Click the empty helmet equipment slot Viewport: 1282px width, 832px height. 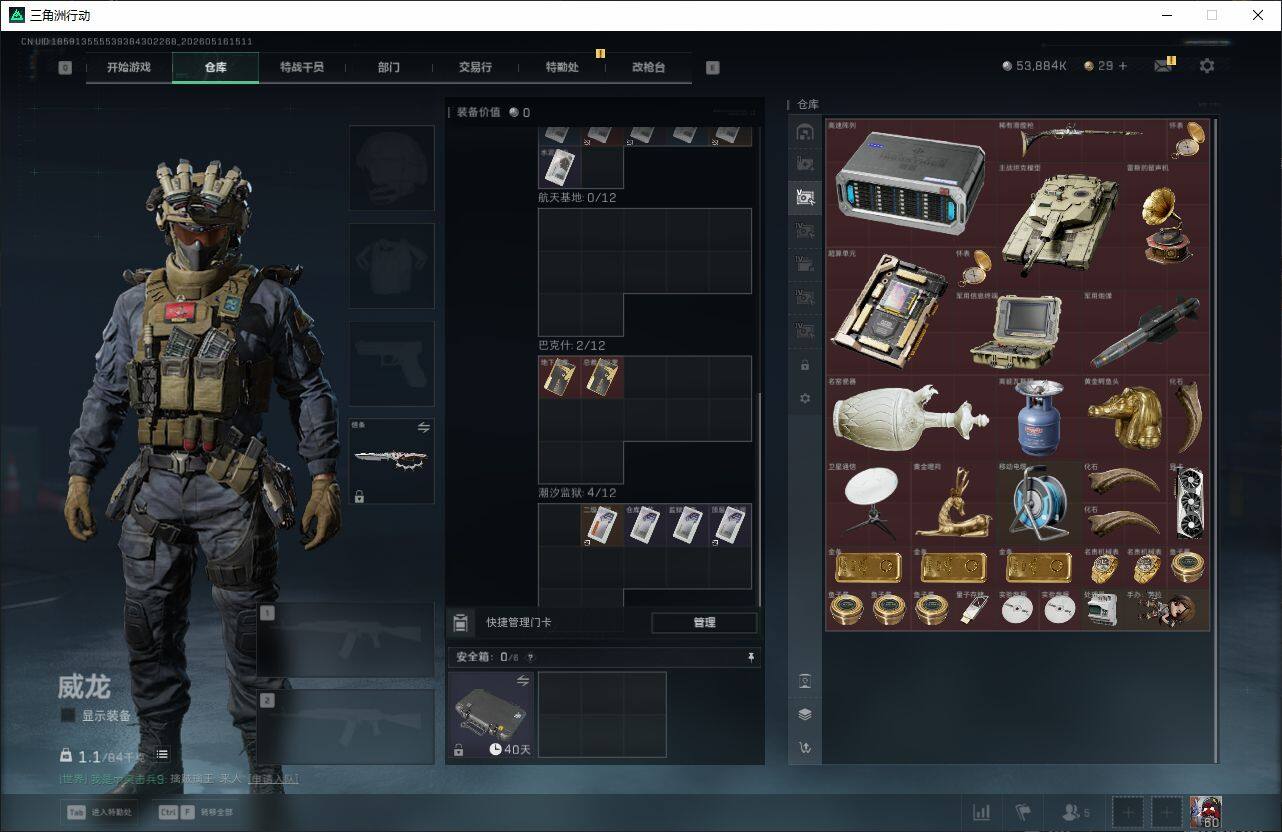[391, 167]
